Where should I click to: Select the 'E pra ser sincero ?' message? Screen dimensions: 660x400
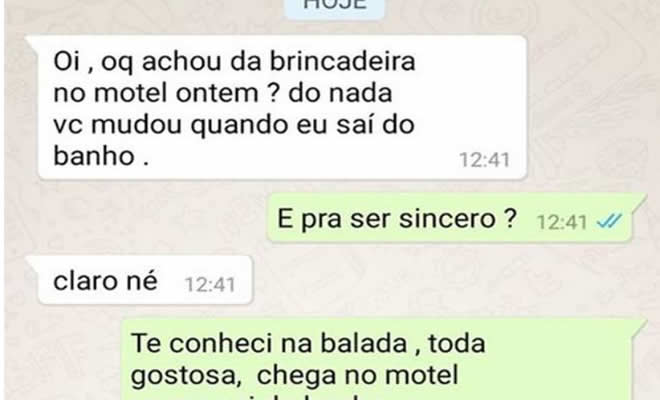coord(450,218)
